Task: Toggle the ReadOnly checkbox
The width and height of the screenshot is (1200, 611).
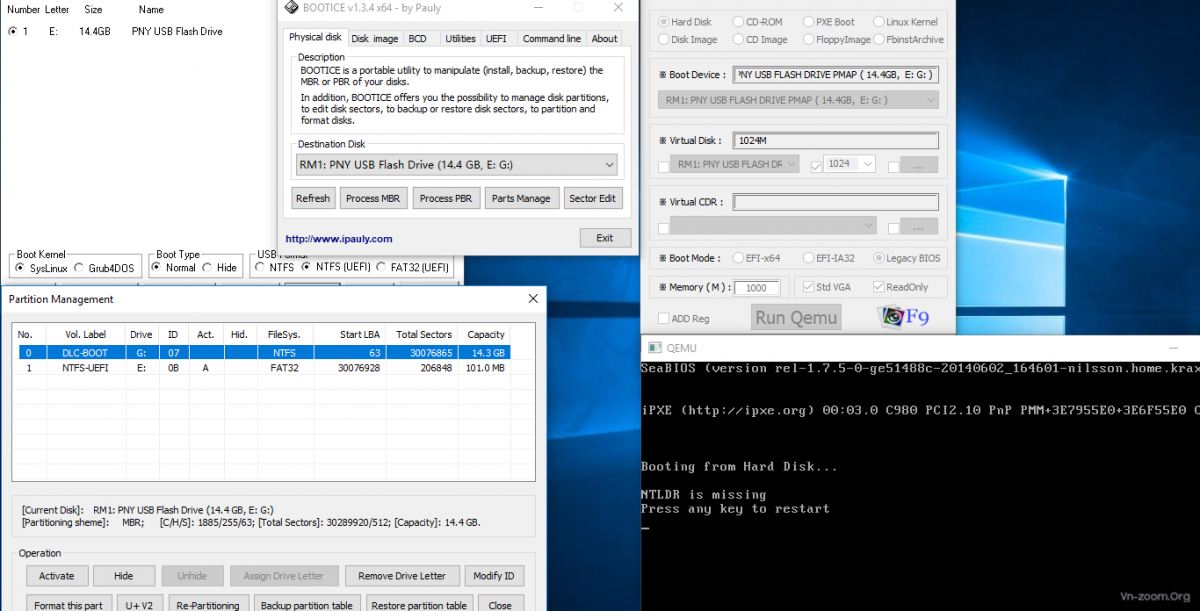Action: pos(878,287)
